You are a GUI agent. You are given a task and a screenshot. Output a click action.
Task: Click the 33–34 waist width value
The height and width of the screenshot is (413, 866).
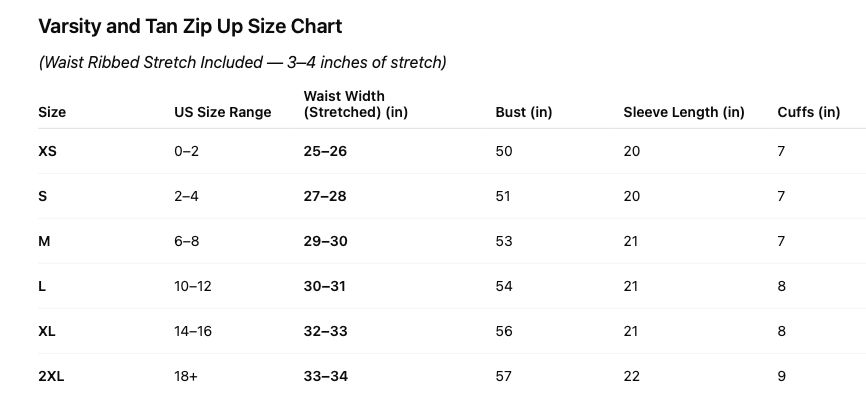coord(325,376)
